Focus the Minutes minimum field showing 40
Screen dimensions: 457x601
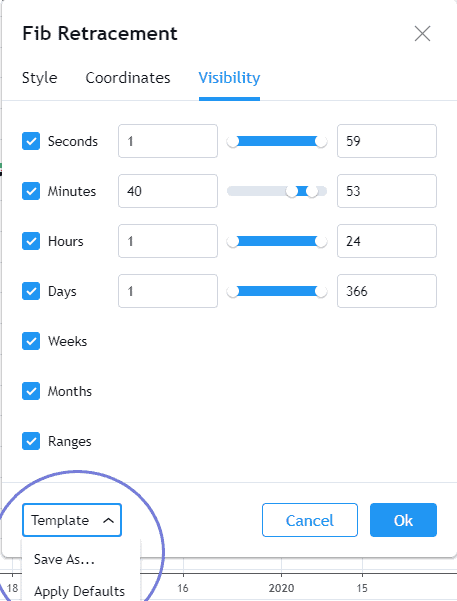168,191
